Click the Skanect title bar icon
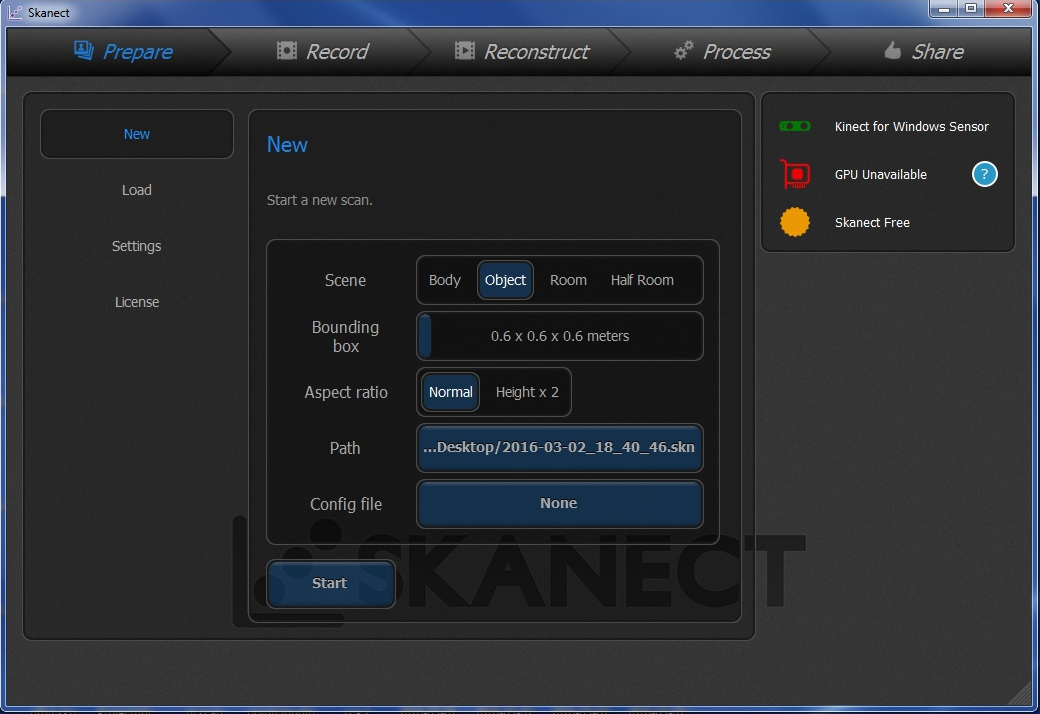1040x714 pixels. pos(15,12)
